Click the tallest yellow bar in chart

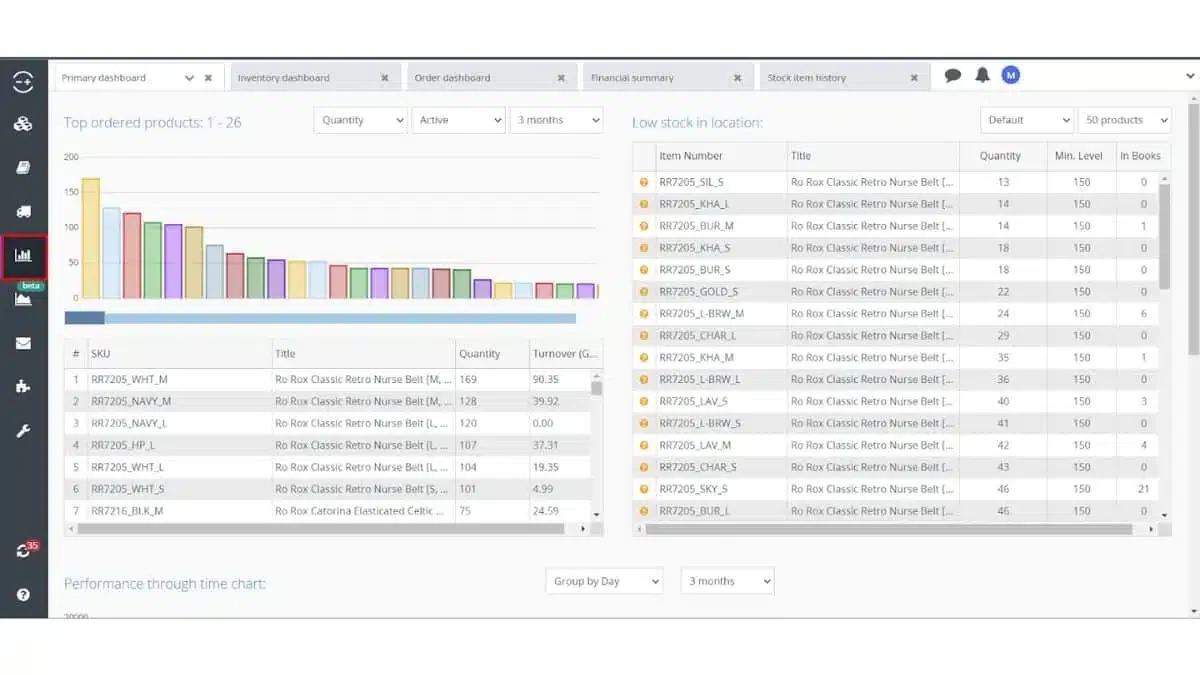click(x=90, y=238)
